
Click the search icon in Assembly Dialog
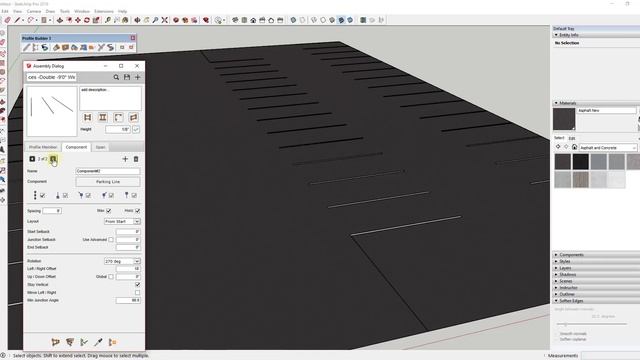(116, 77)
